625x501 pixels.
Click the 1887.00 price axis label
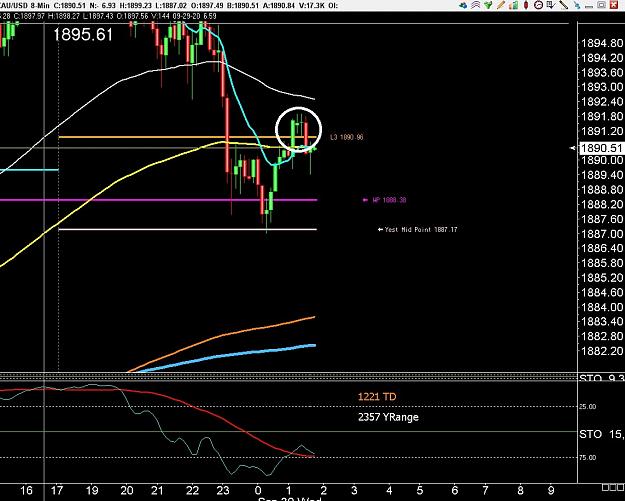(602, 234)
